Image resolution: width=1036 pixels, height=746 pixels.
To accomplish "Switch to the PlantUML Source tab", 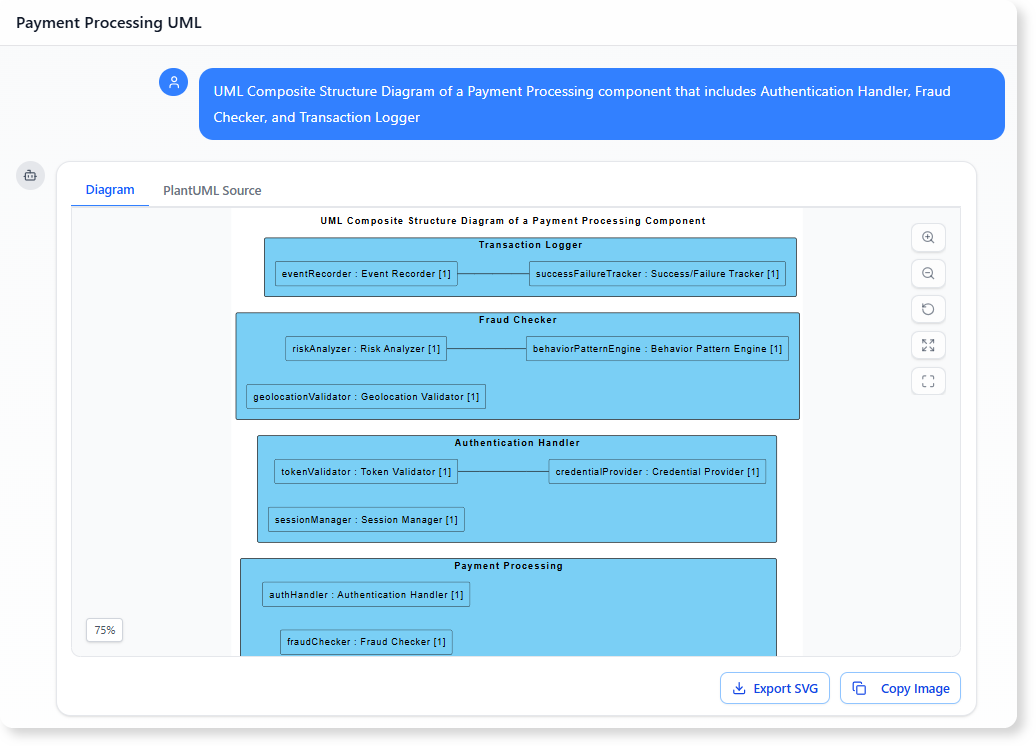I will click(x=212, y=190).
